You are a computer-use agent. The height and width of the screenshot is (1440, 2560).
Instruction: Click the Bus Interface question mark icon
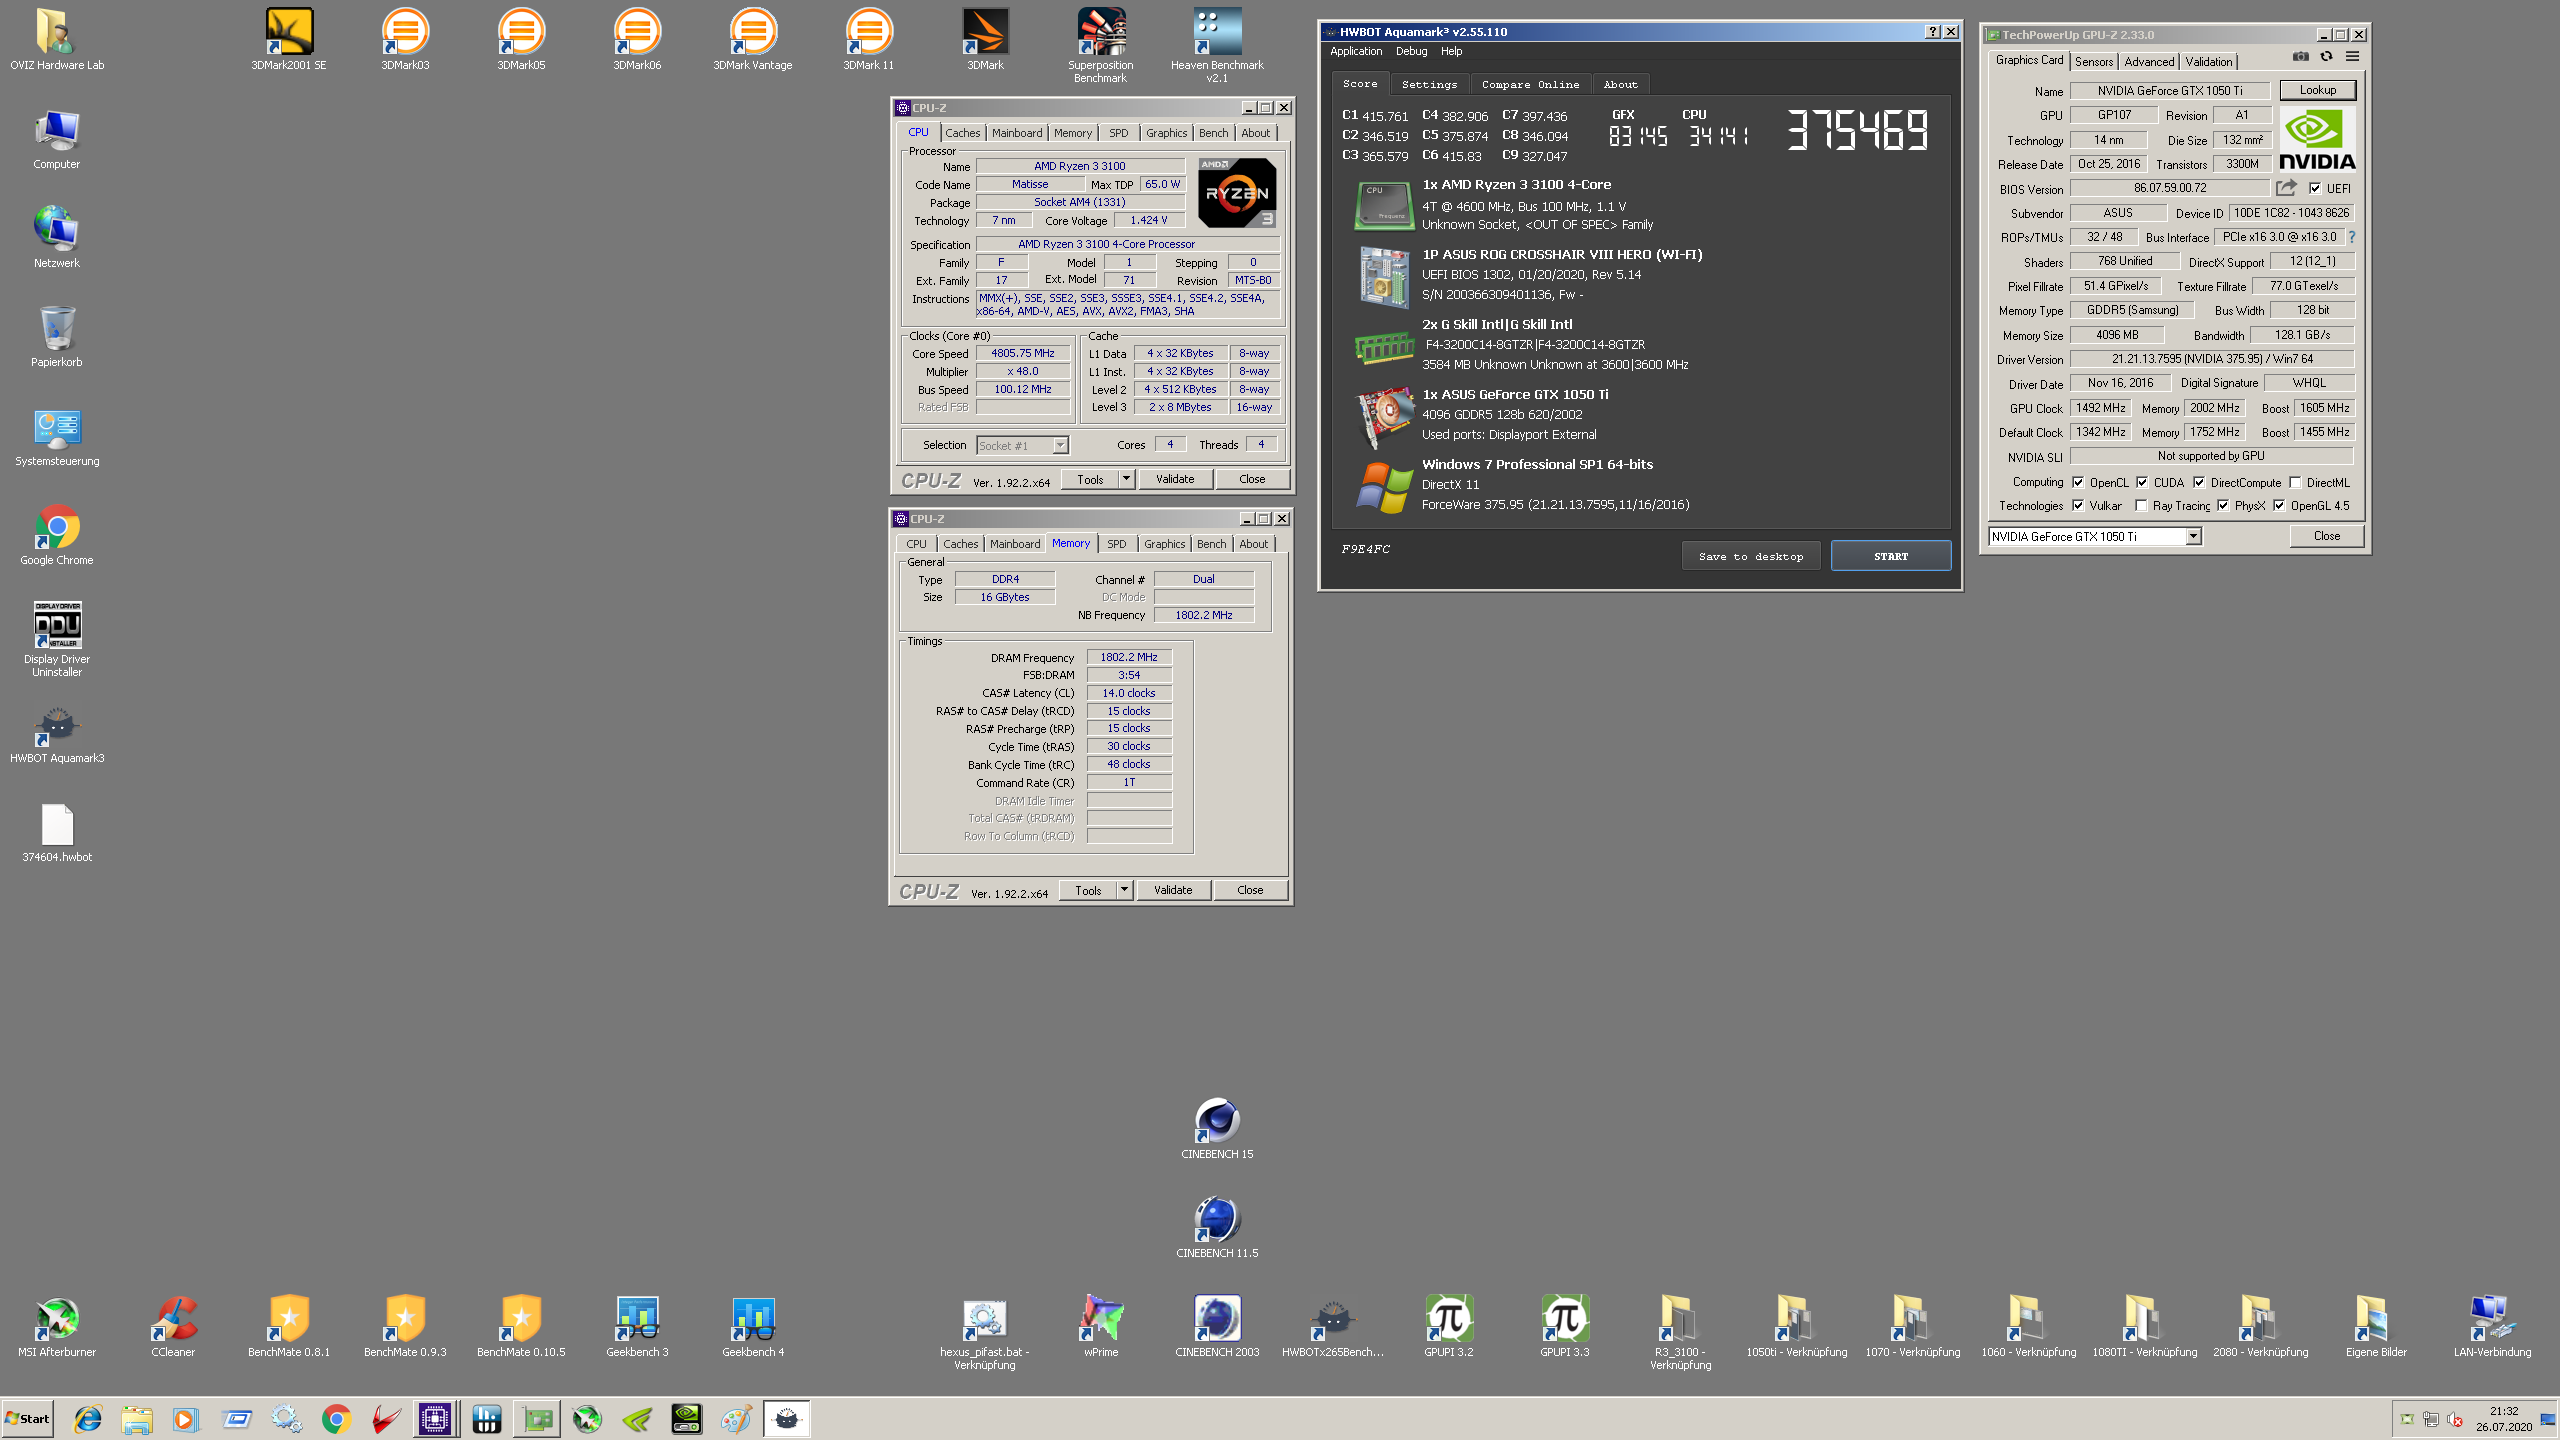pos(2351,237)
